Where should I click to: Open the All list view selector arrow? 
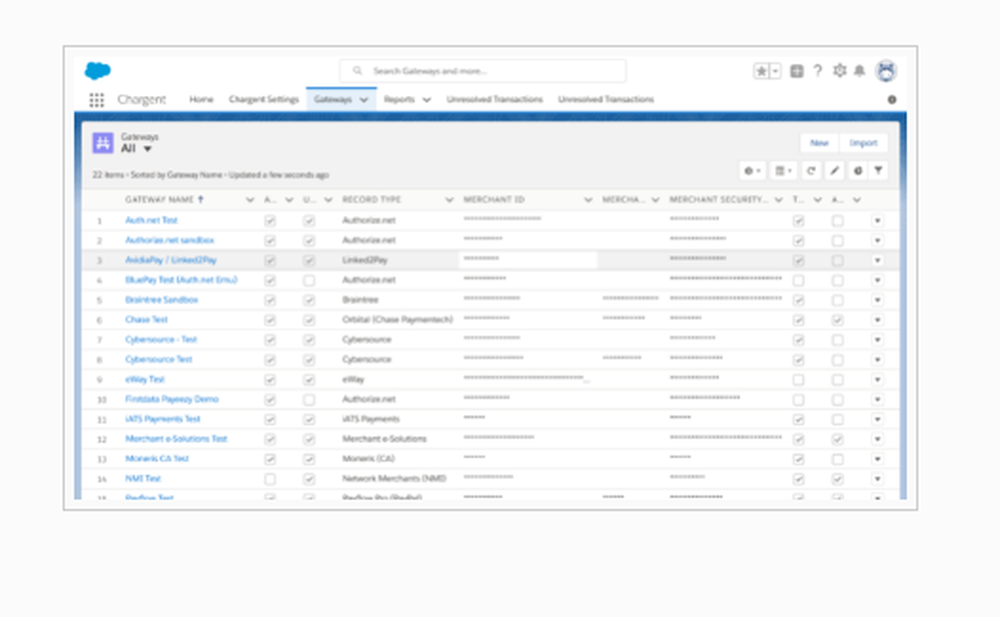(x=147, y=149)
